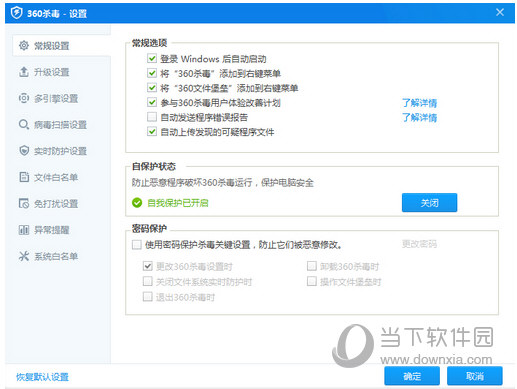Click the 防止恶意程序破坏360杀毒运行 description text
This screenshot has height=389, width=517.
click(223, 183)
